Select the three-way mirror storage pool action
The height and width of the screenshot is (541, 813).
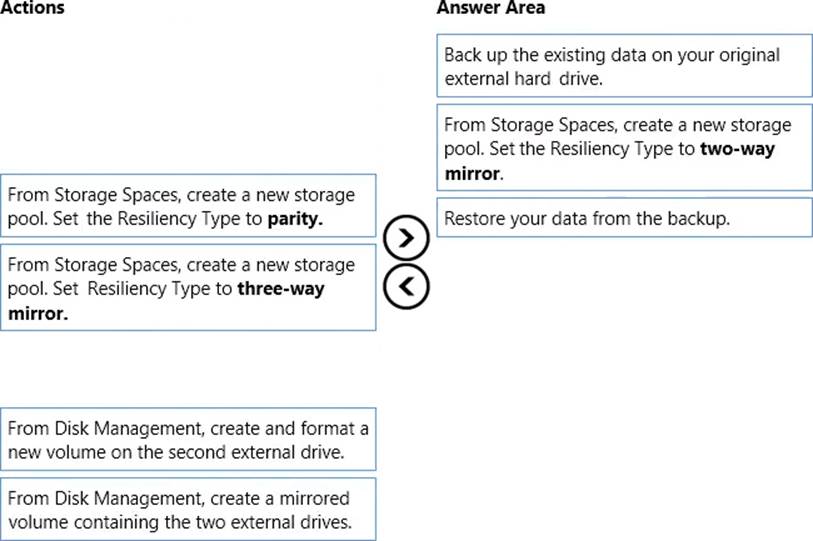[188, 287]
